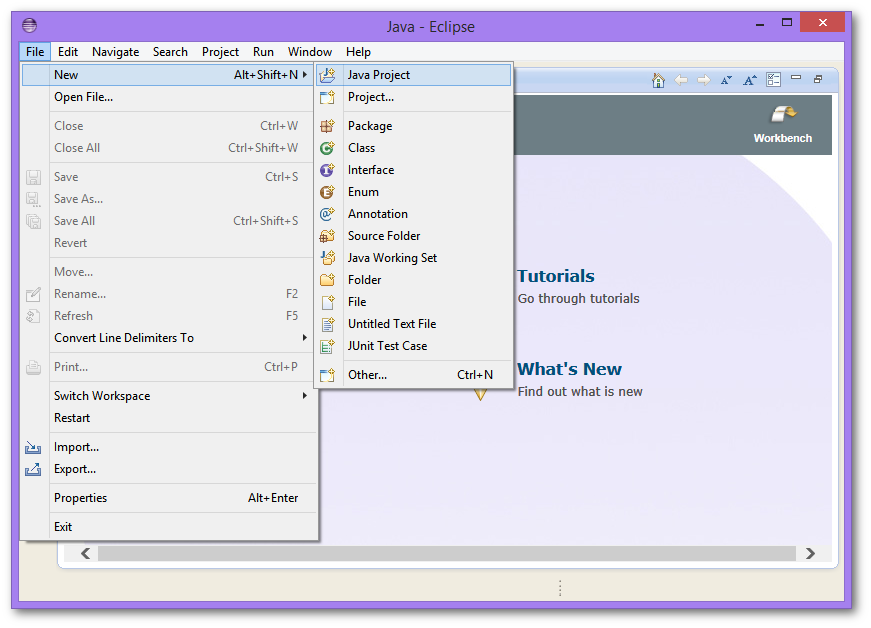The image size is (871, 628).
Task: Click the yellow Folder icon
Action: pos(328,280)
